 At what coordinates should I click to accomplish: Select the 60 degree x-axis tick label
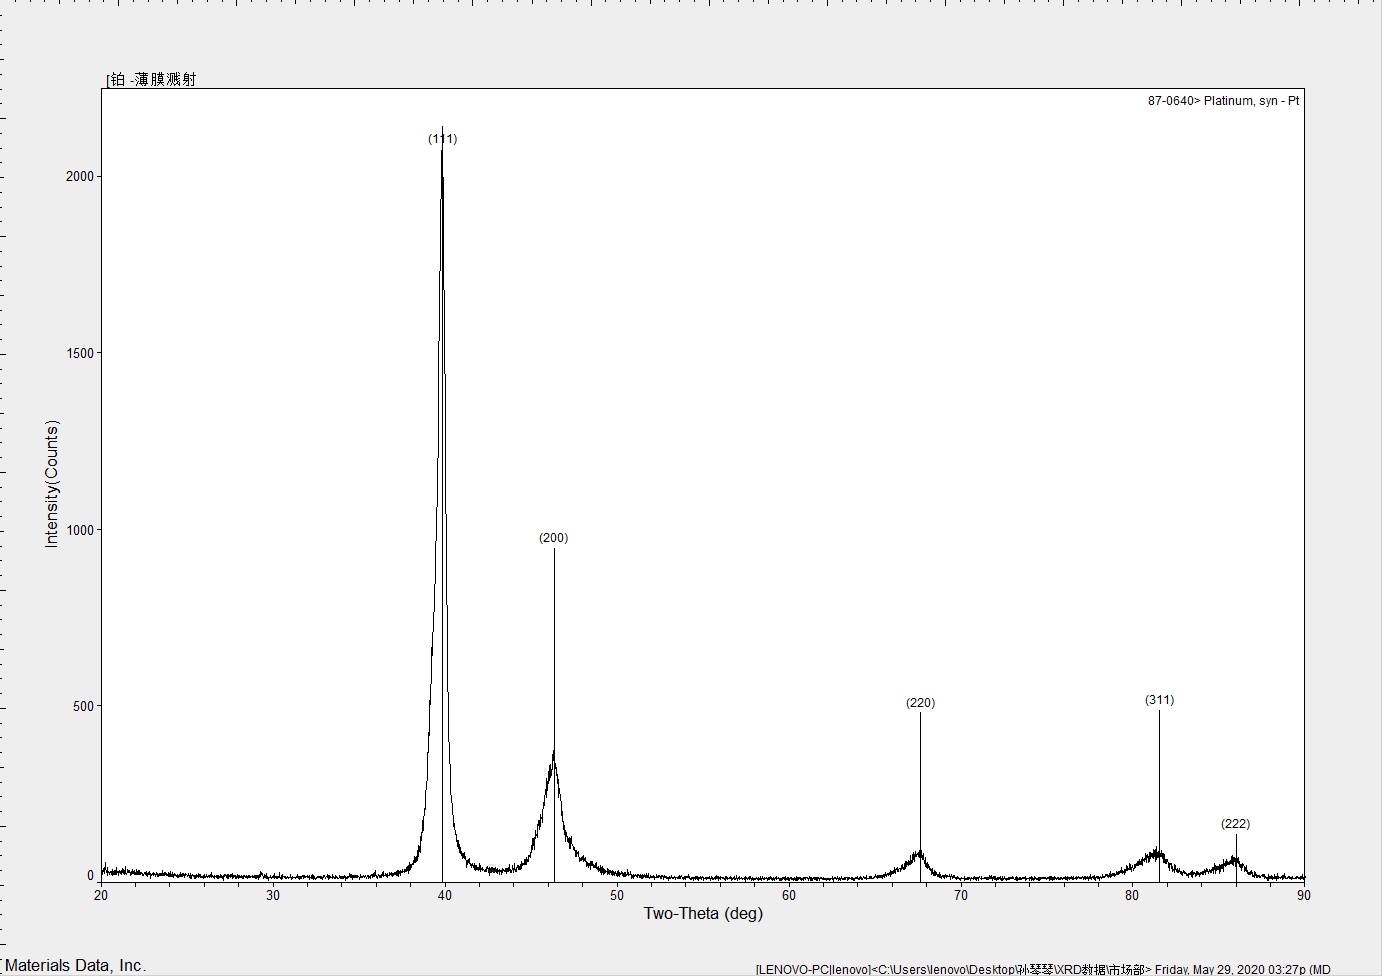point(788,895)
